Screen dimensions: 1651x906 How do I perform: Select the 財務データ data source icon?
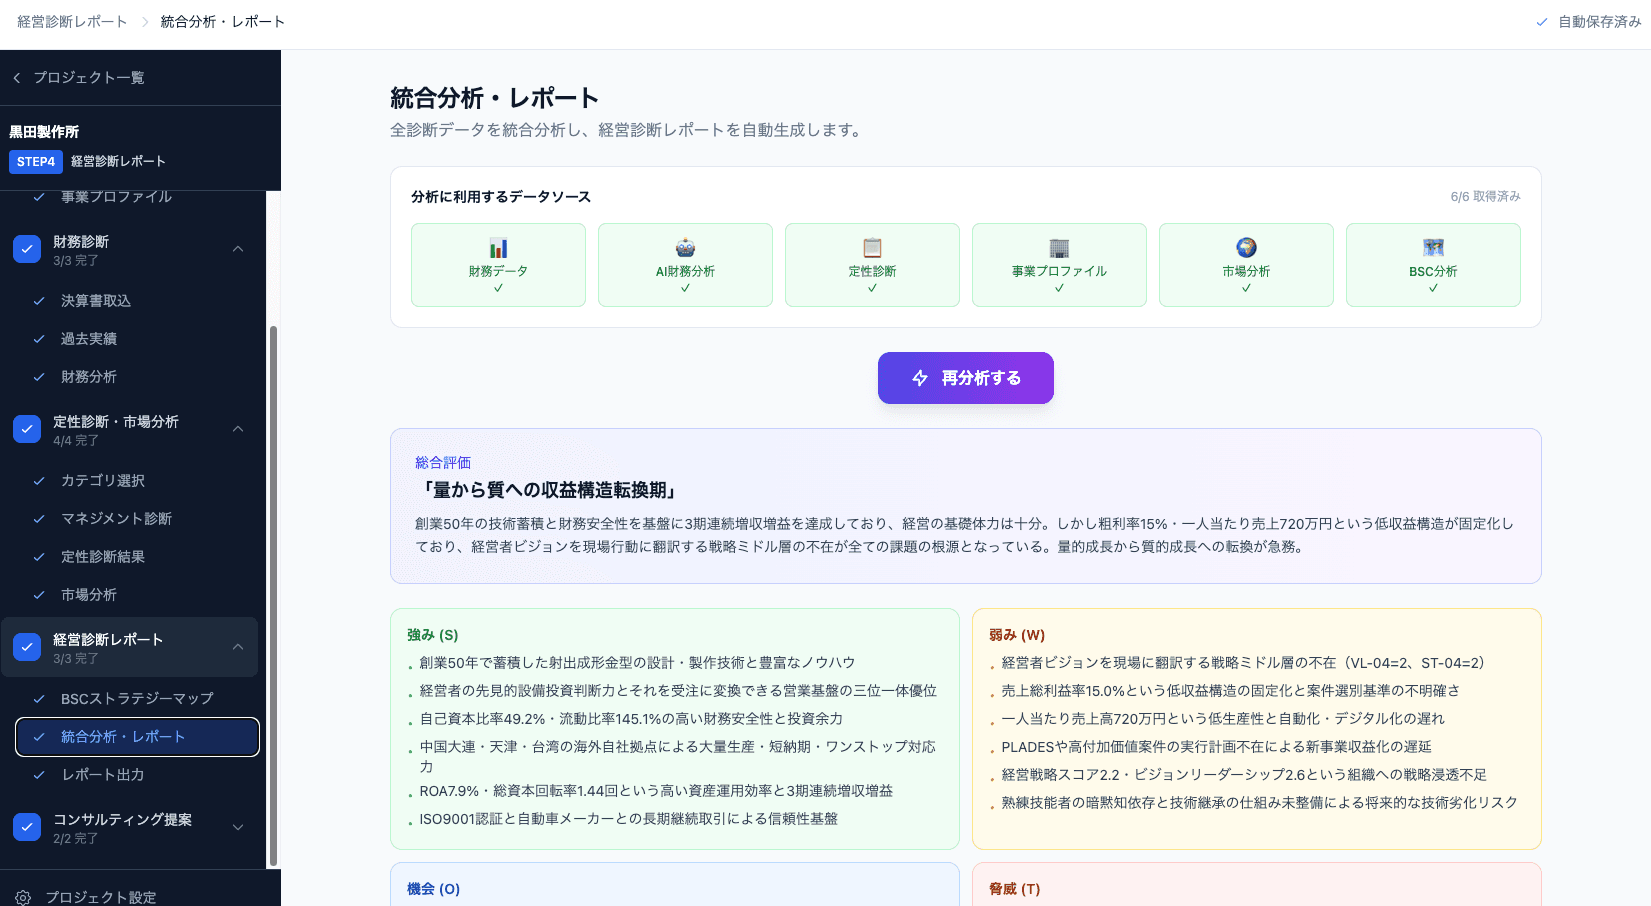point(498,249)
